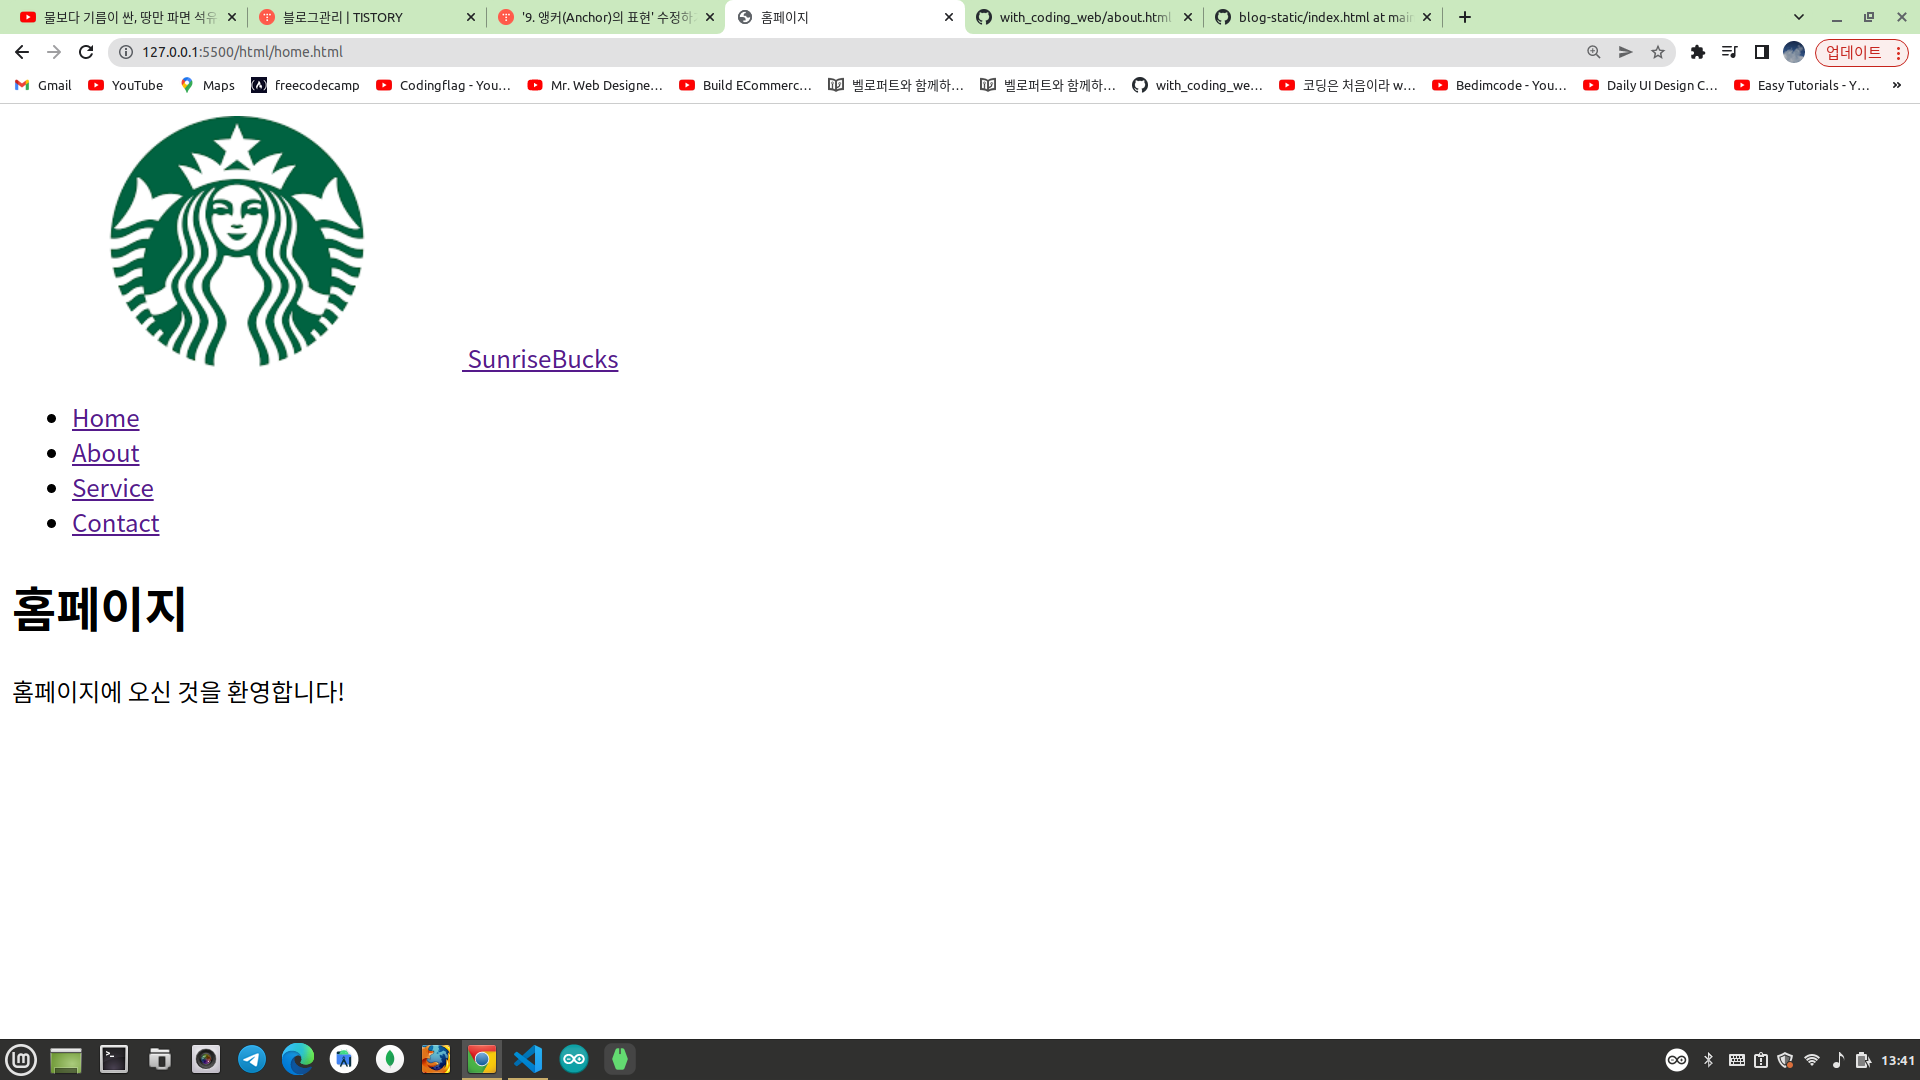1920x1080 pixels.
Task: Open the Codingflag YouTube bookmark
Action: [443, 85]
